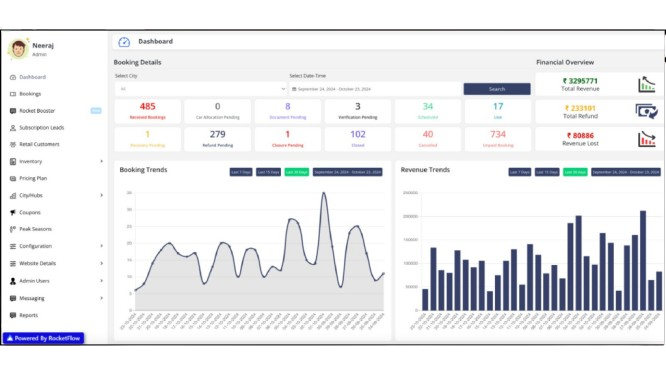666x375 pixels.
Task: Expand the Configuration submenu arrow
Action: tap(102, 246)
